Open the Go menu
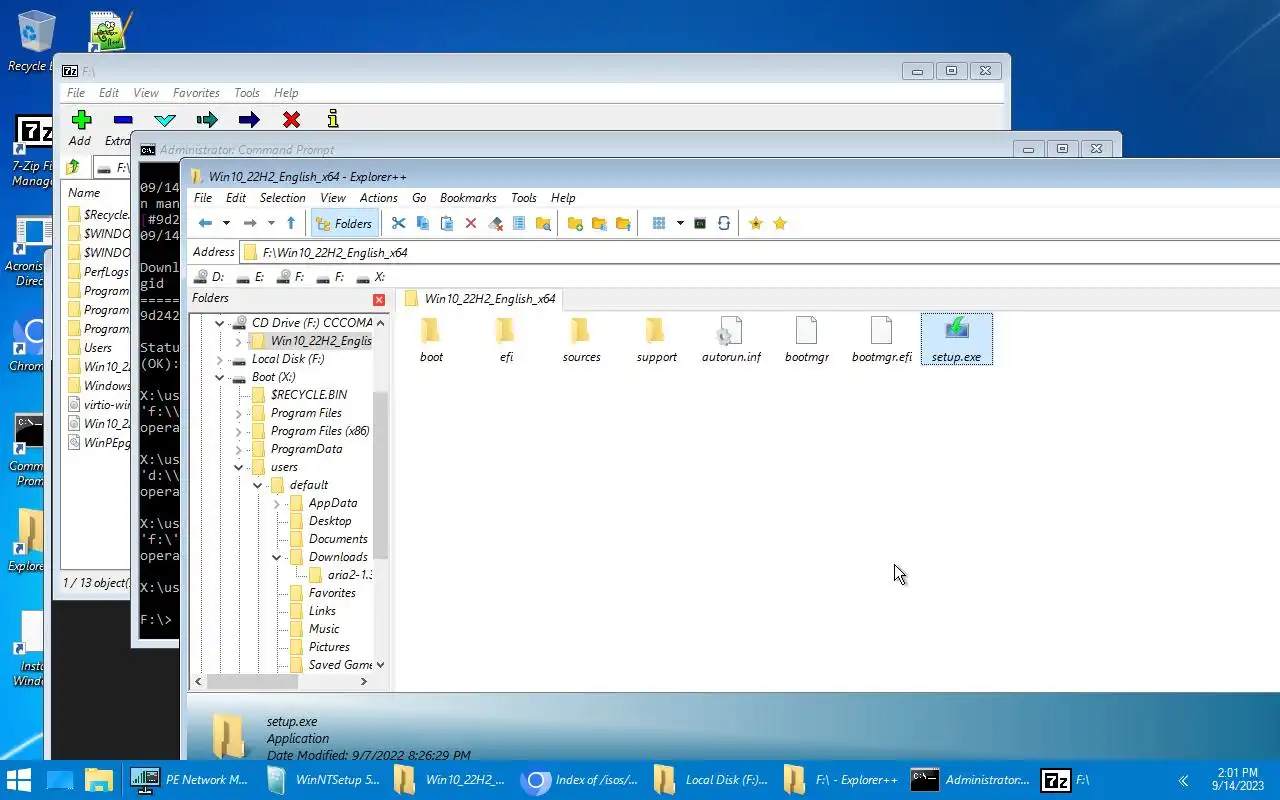The height and width of the screenshot is (800, 1280). 419,198
